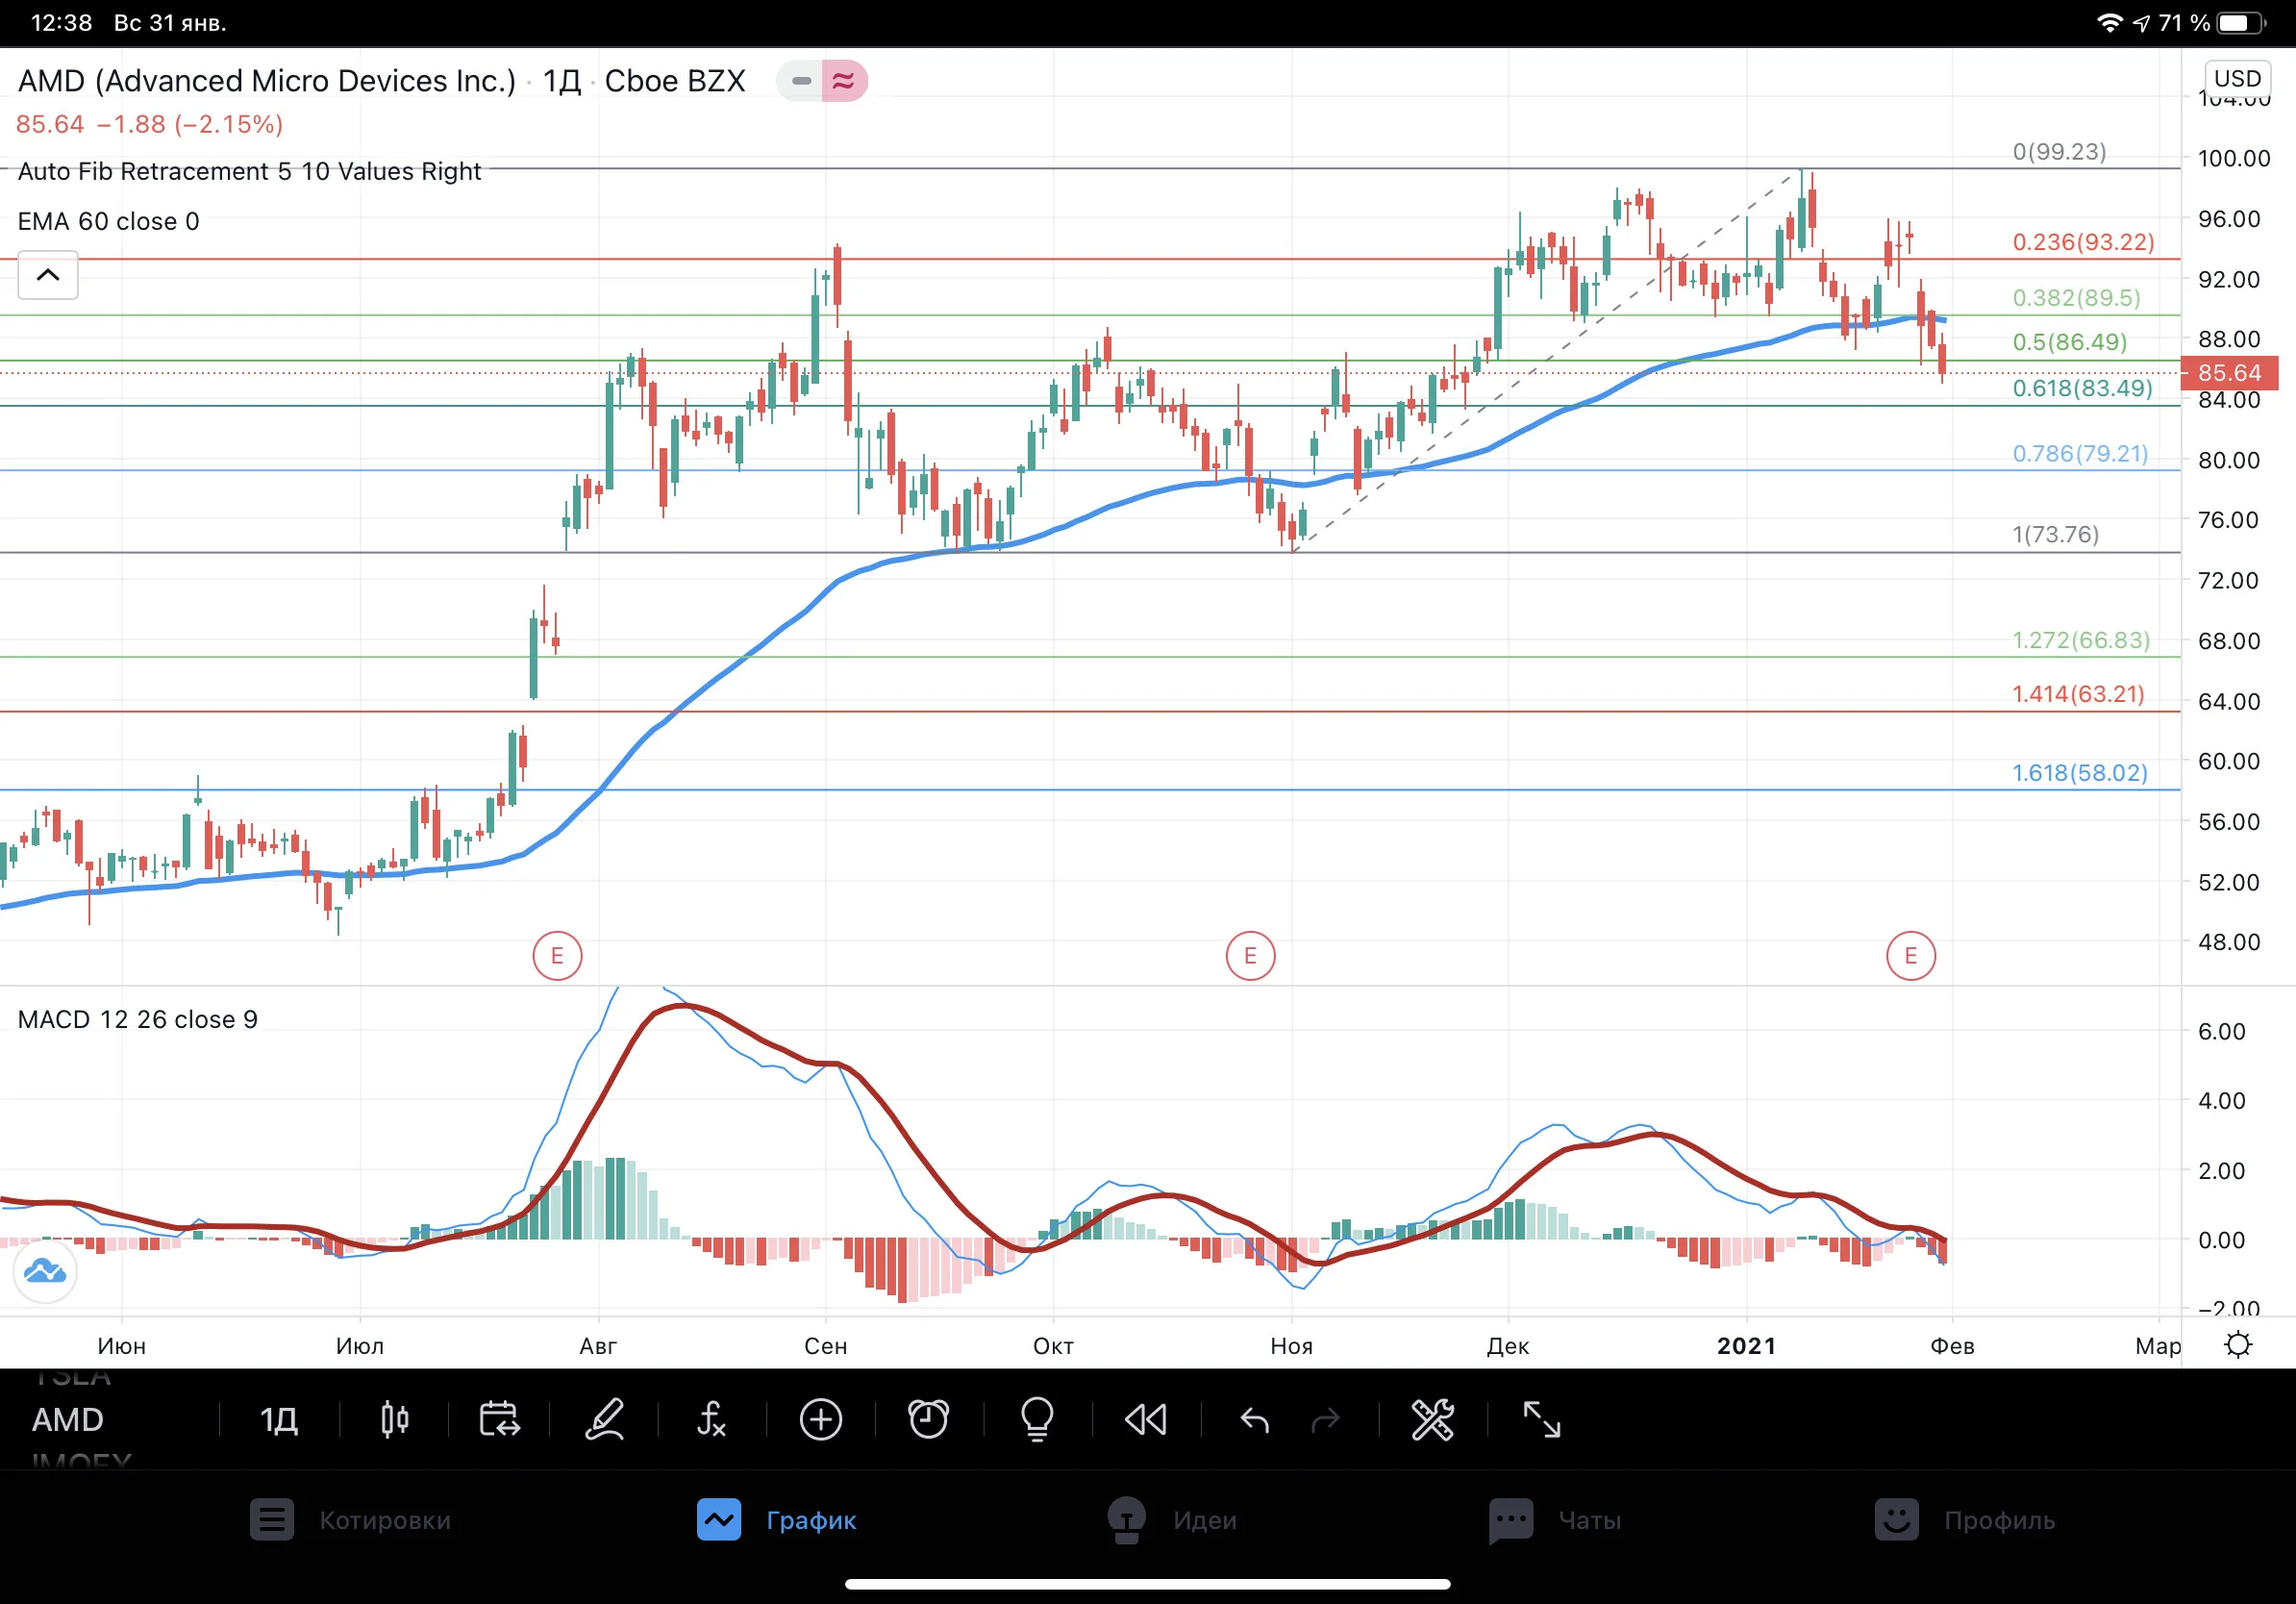Switch to the Котировки tab
Screen dimensions: 2296x1604
click(351, 1520)
